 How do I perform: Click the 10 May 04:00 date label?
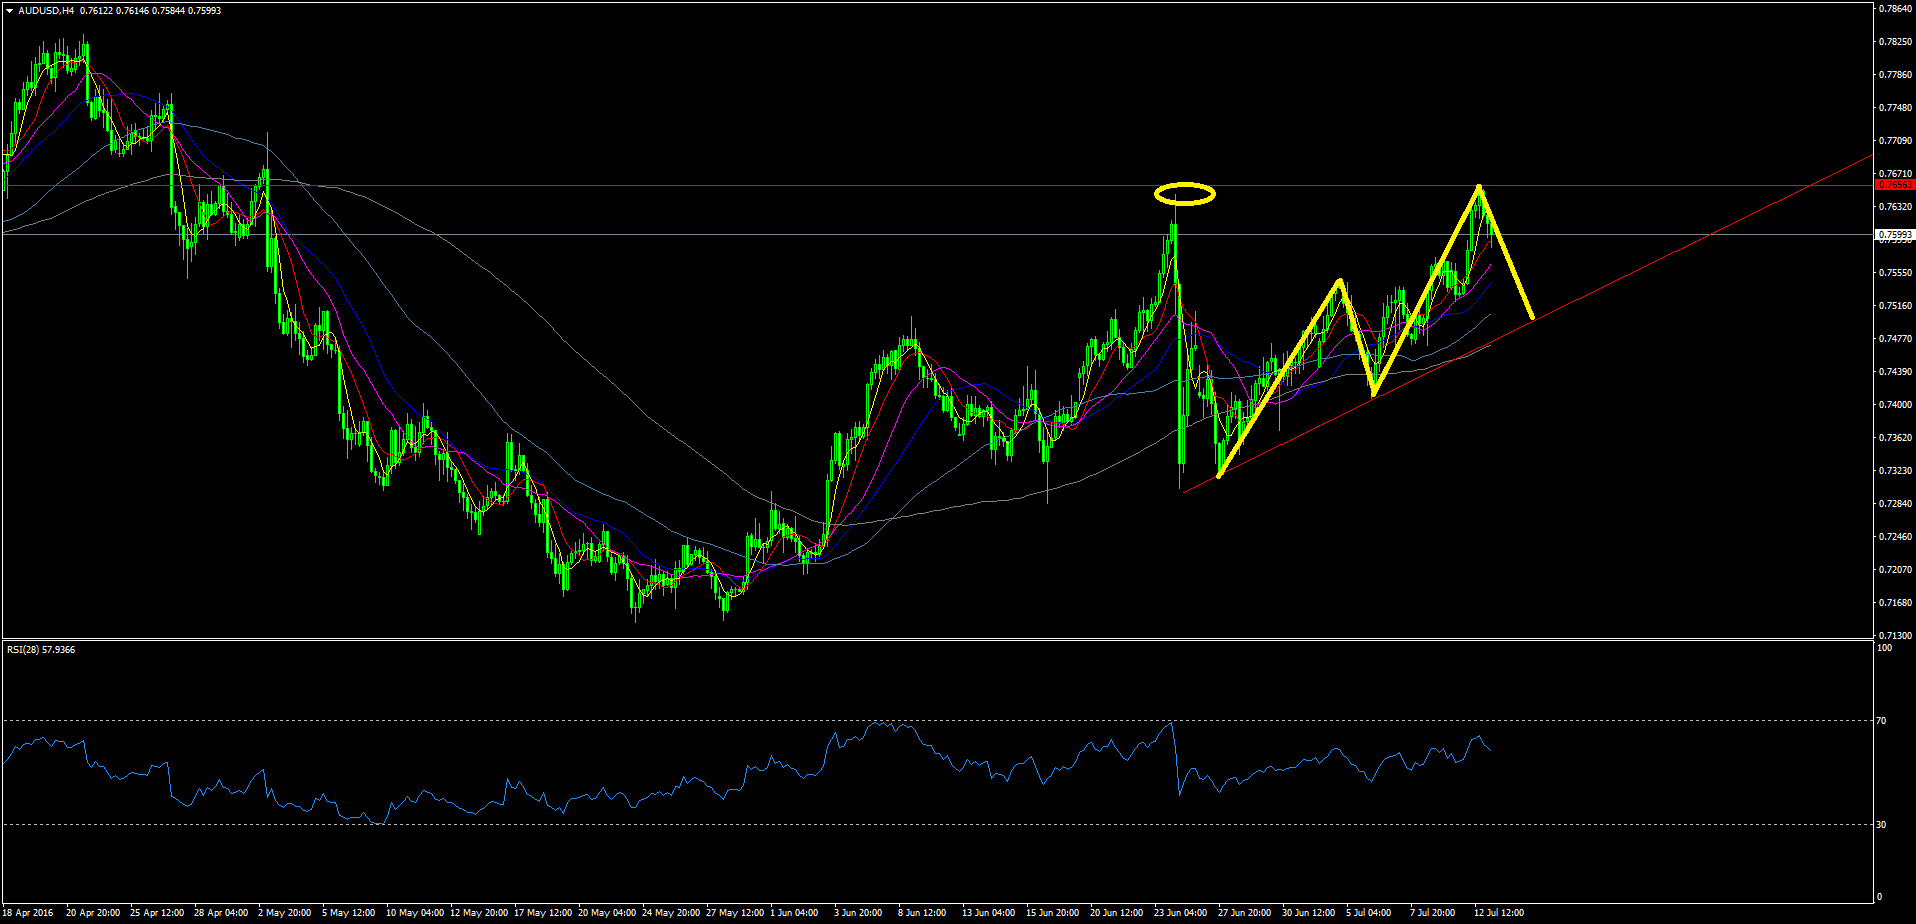415,913
